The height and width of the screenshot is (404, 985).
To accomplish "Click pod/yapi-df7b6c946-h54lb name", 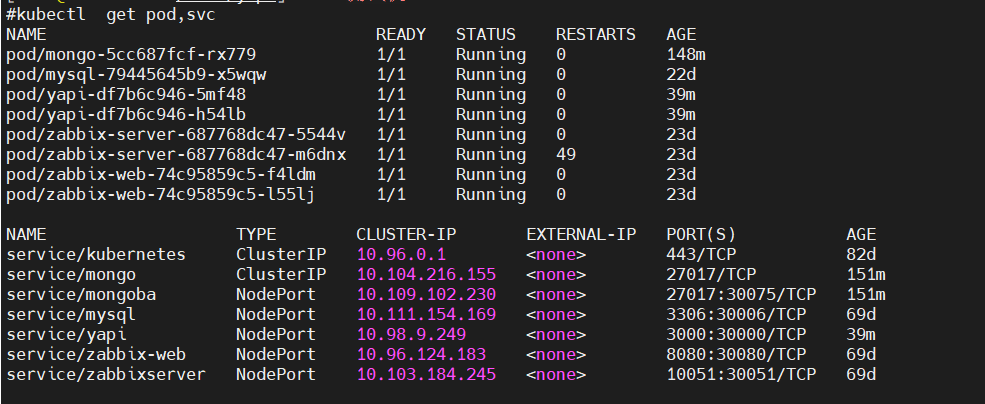I will 126,115.
